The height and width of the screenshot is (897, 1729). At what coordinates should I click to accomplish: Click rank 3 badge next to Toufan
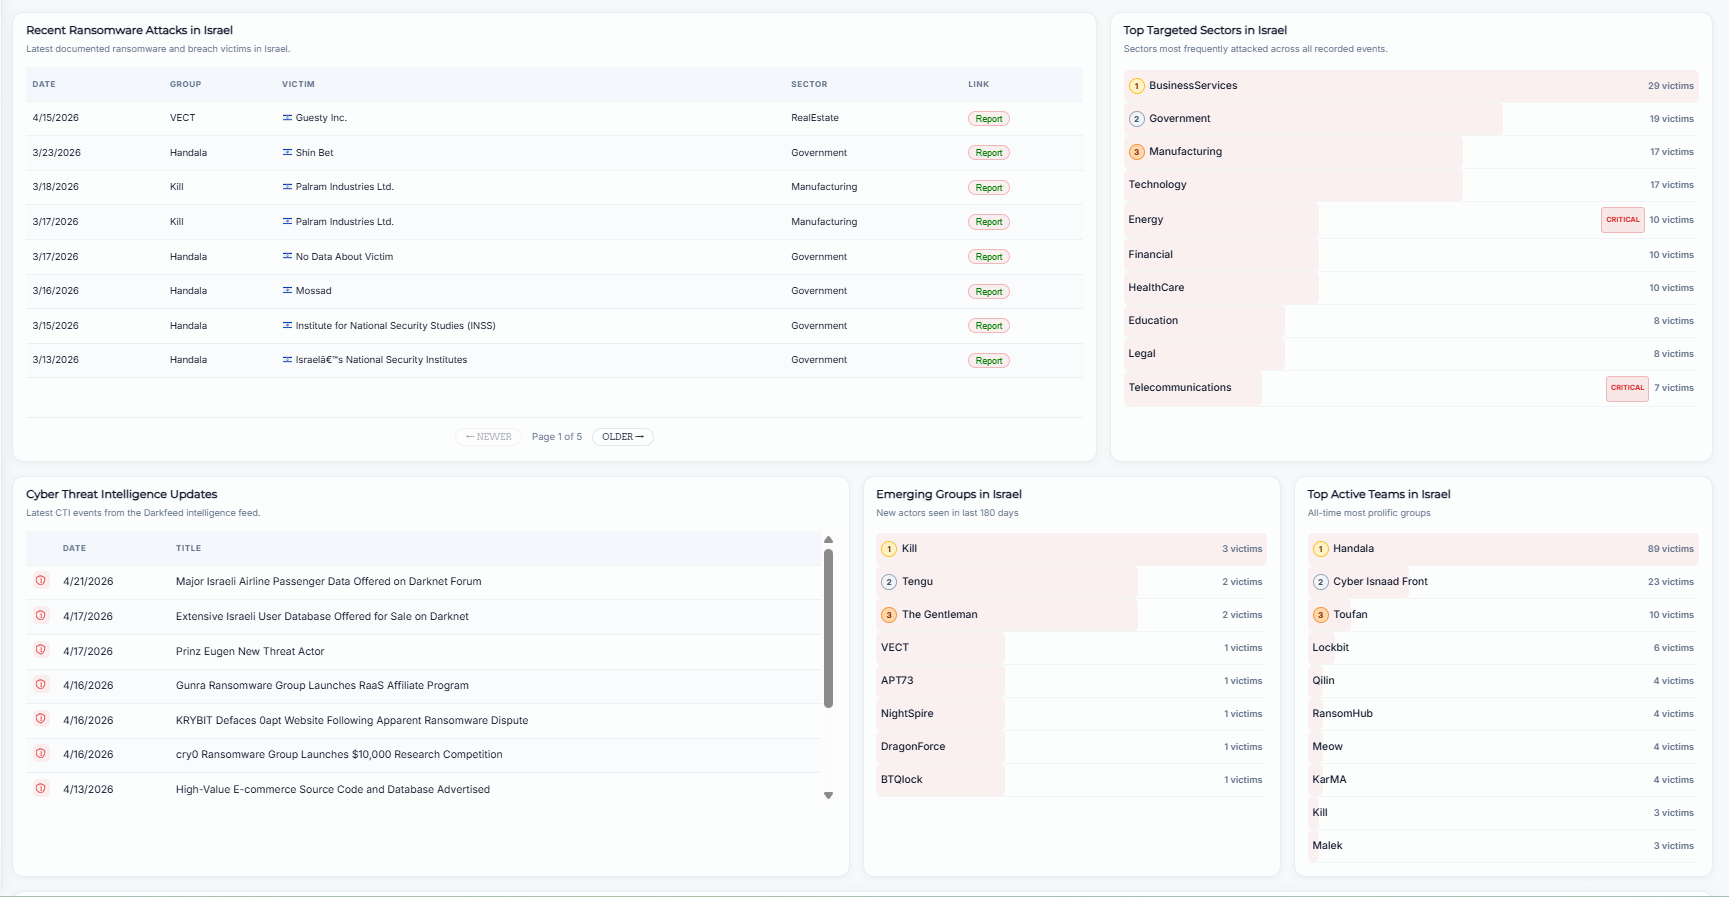click(x=1321, y=615)
